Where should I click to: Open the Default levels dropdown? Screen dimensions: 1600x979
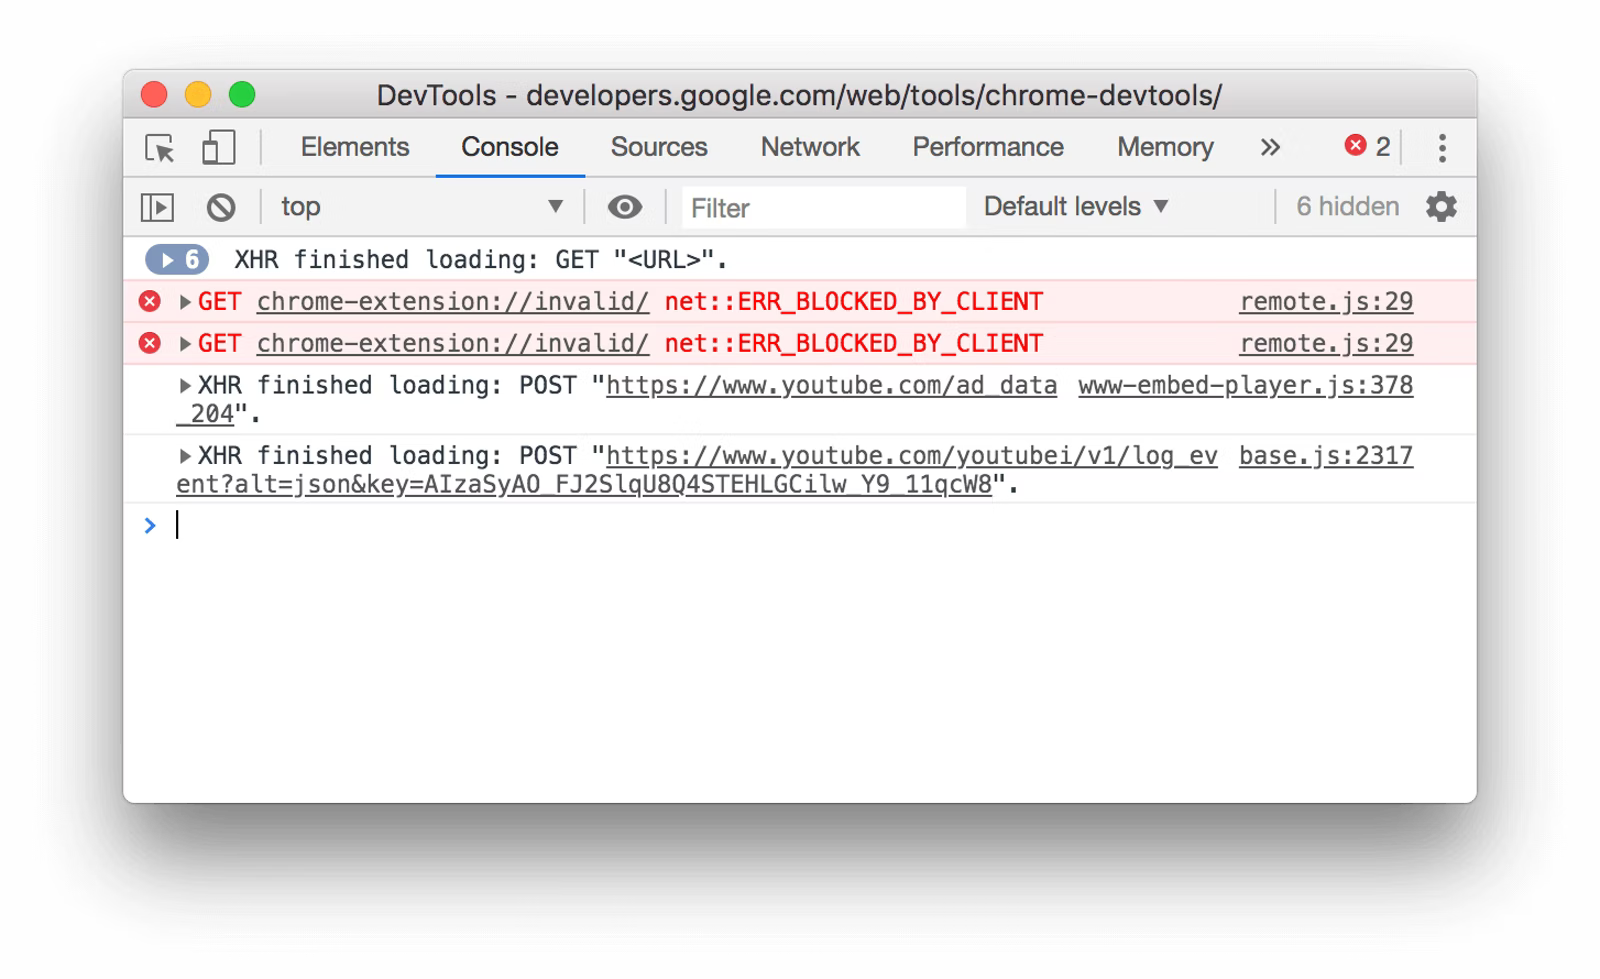[1072, 206]
